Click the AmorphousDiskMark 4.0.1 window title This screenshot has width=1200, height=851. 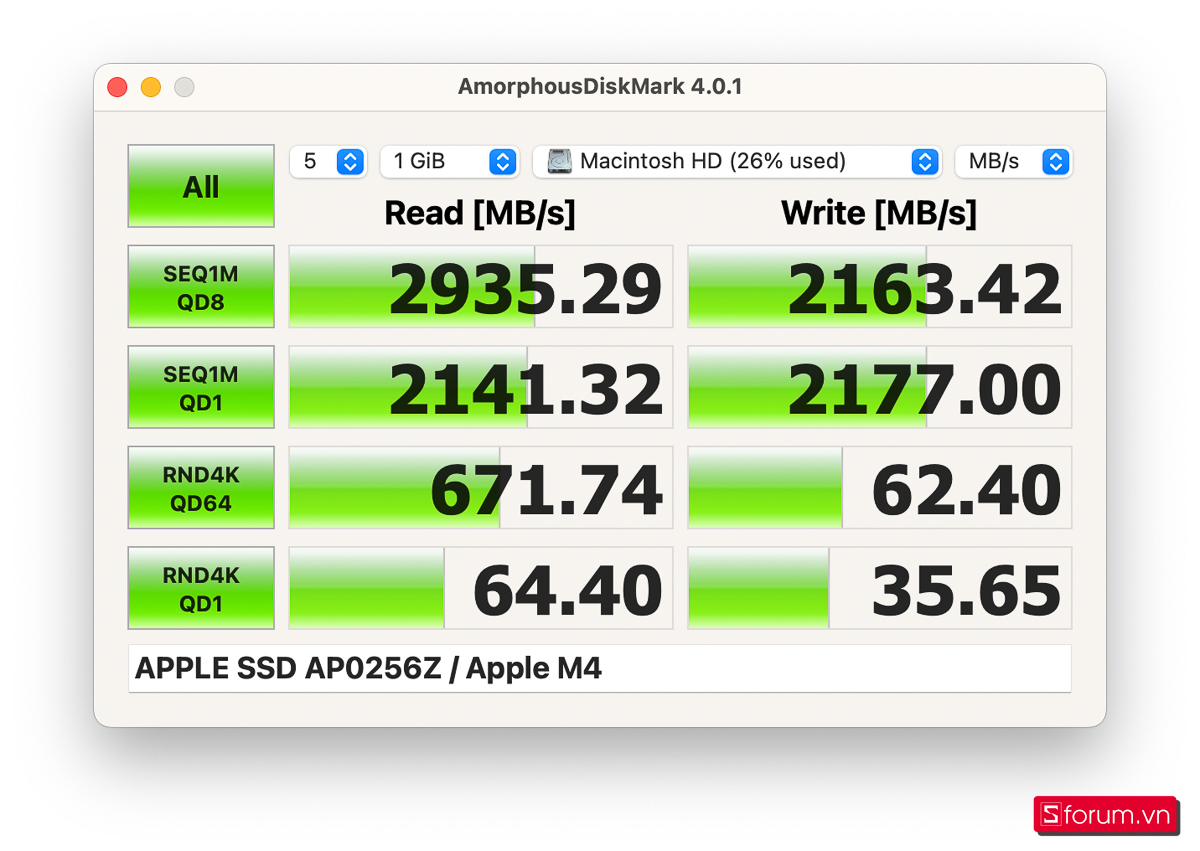click(x=600, y=87)
